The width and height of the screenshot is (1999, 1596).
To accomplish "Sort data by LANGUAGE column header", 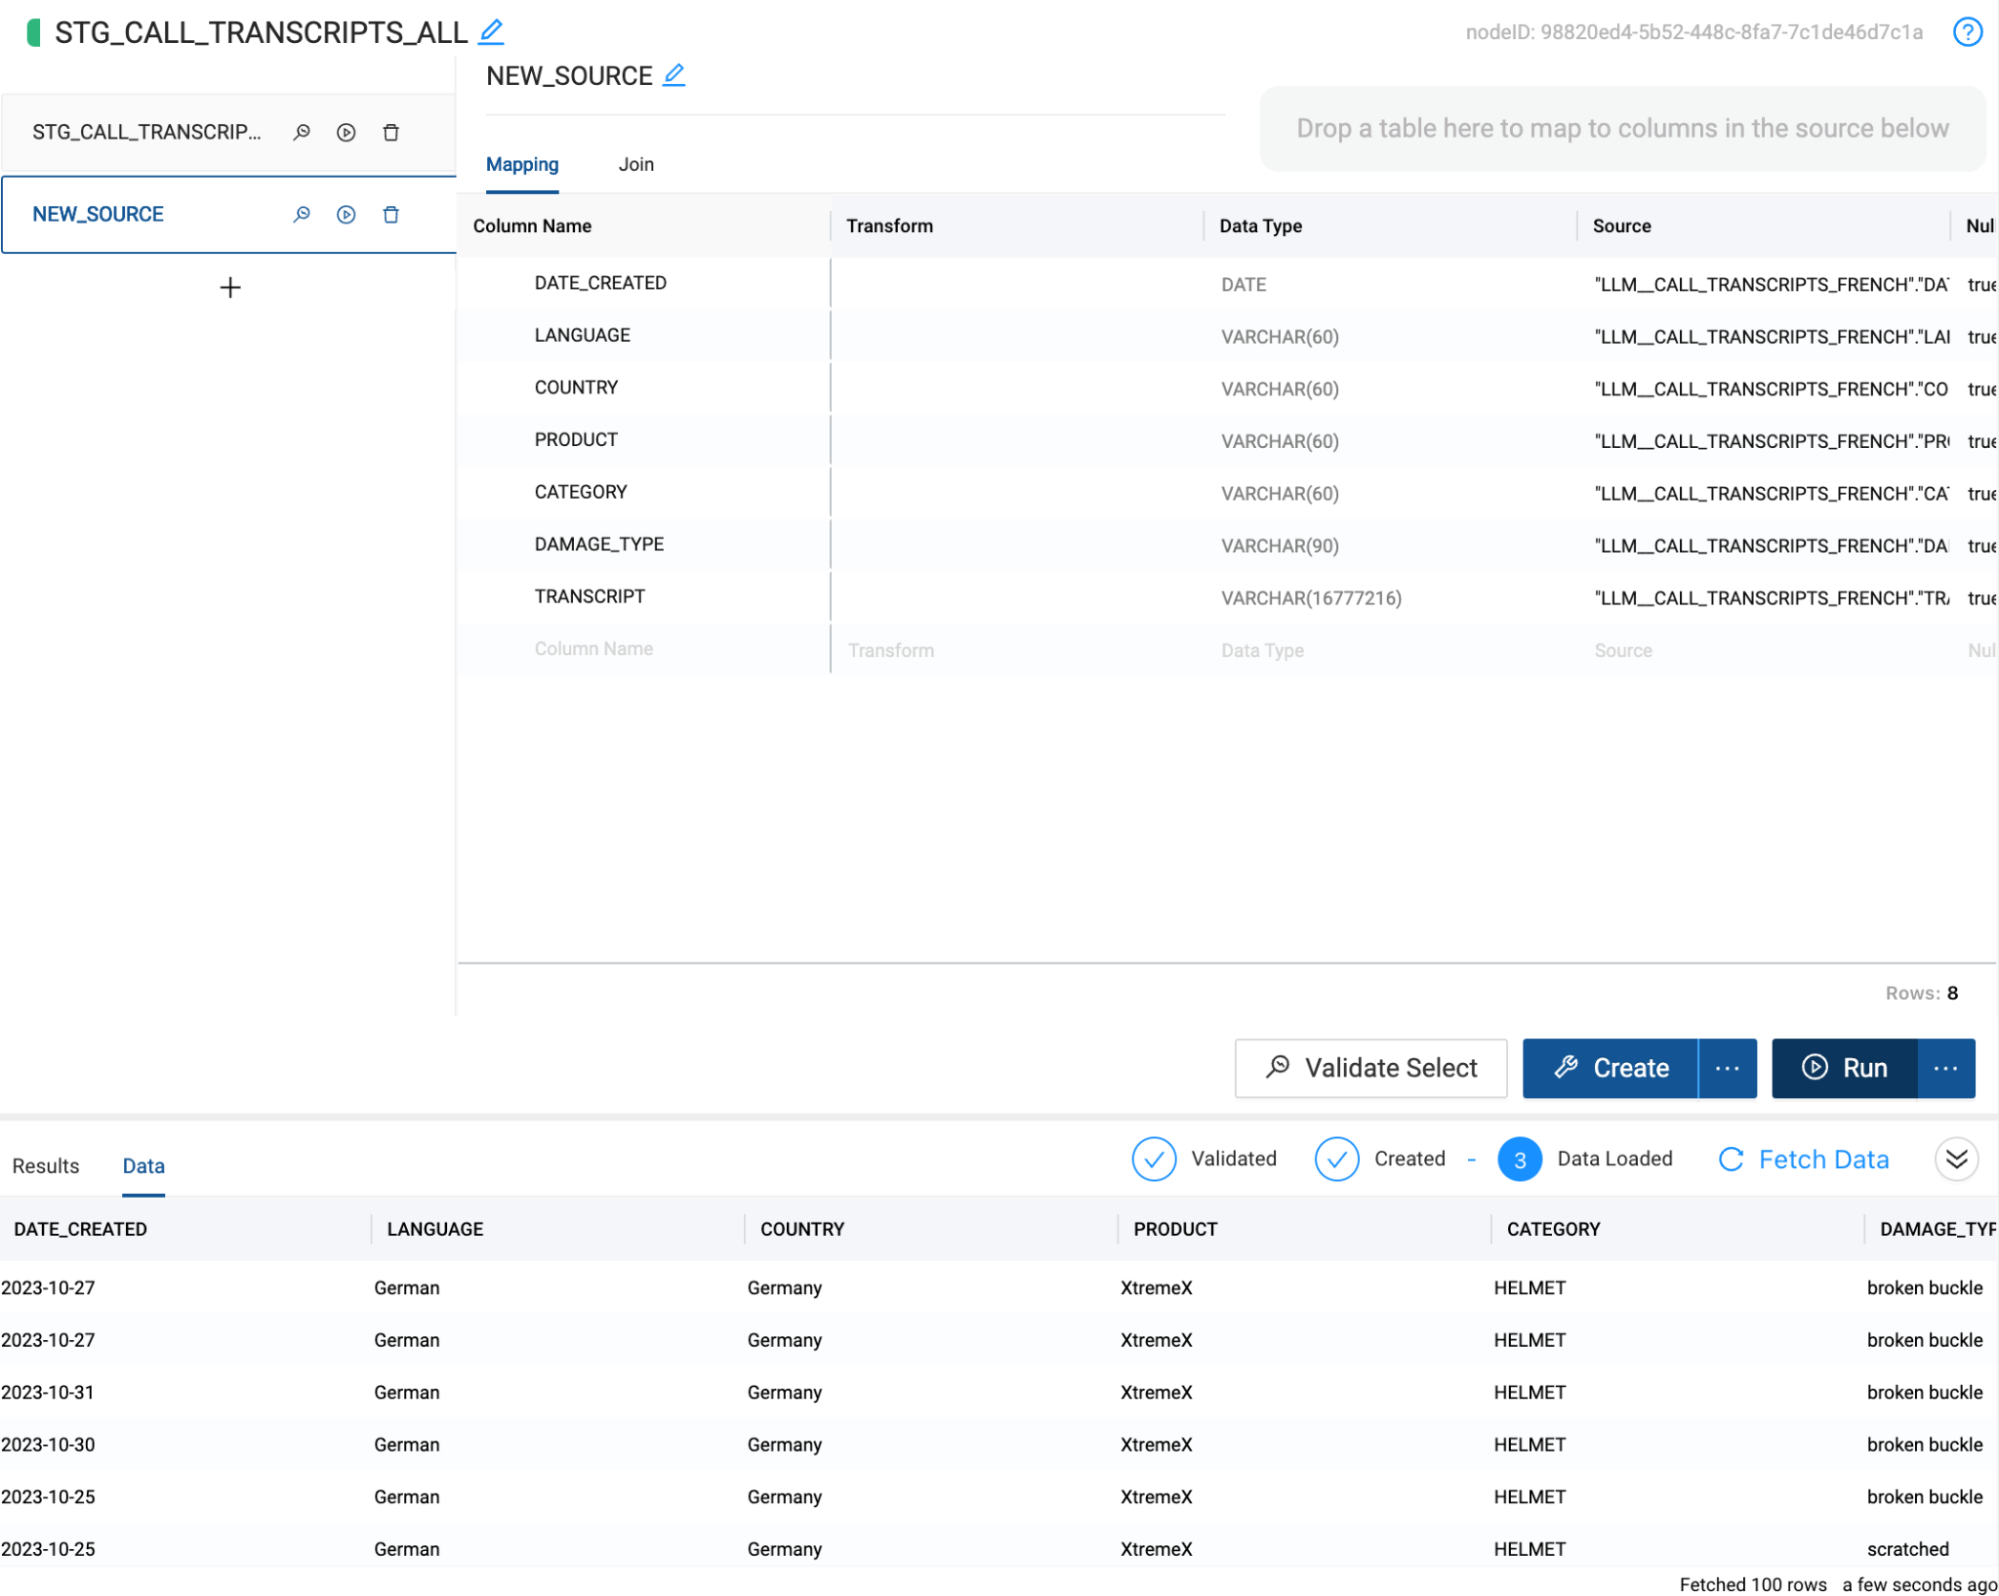I will click(435, 1229).
